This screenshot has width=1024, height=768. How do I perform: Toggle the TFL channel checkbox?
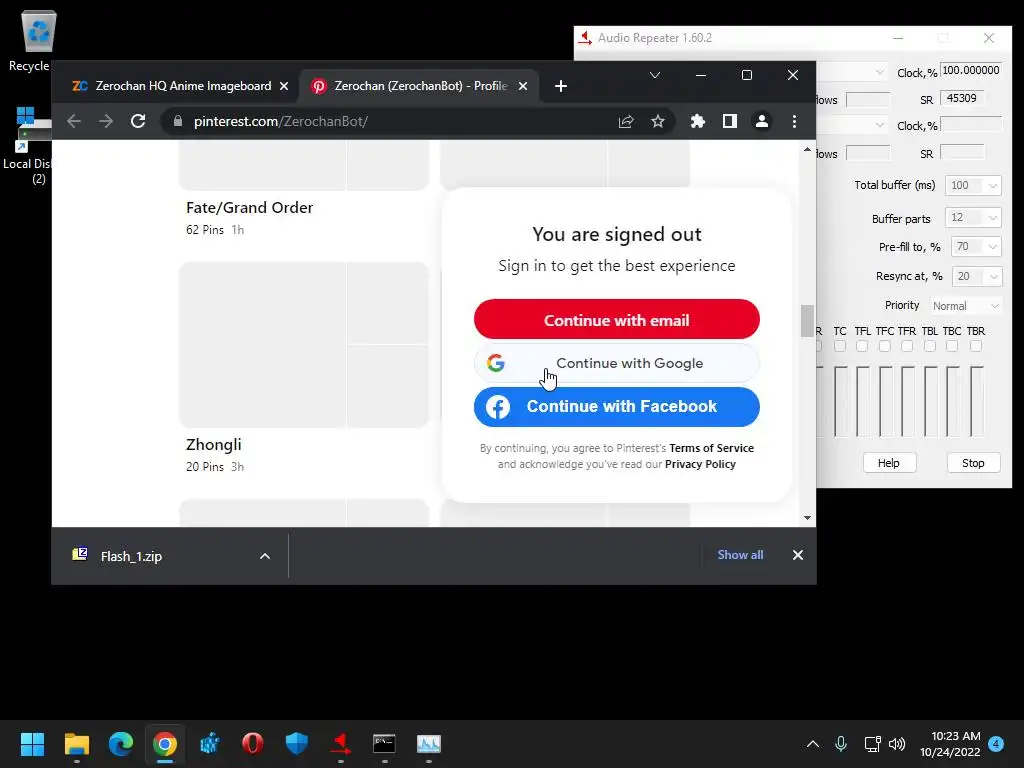click(862, 346)
